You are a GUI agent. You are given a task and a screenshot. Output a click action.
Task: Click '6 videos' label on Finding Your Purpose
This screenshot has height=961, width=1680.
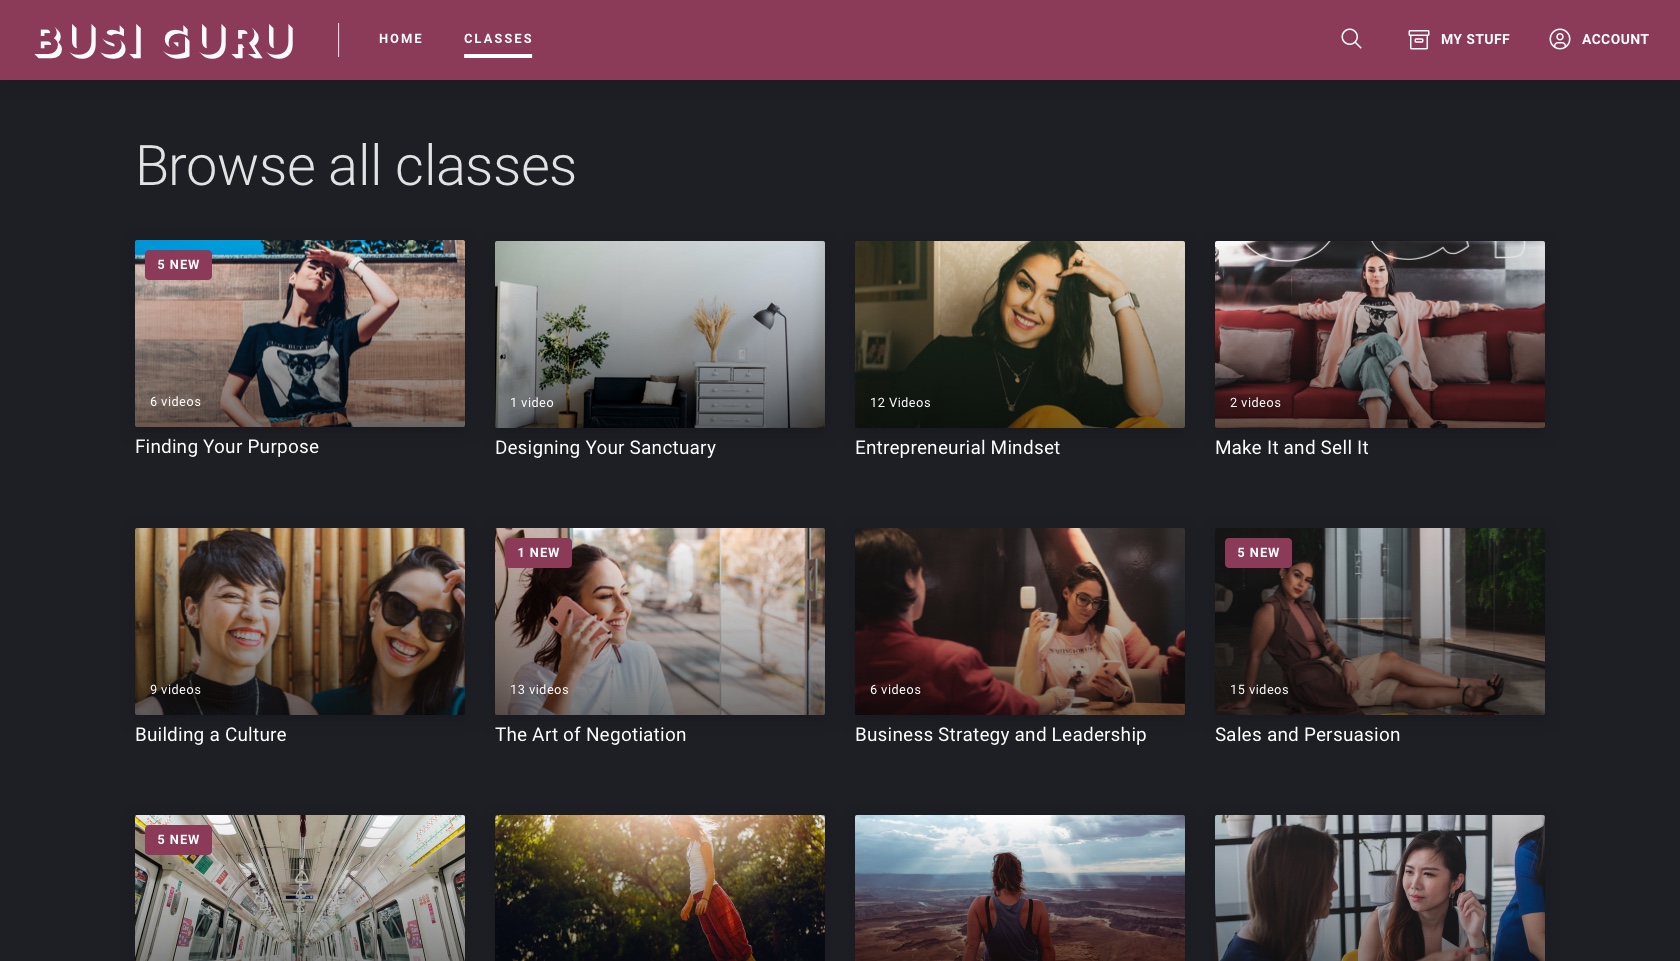click(x=175, y=402)
